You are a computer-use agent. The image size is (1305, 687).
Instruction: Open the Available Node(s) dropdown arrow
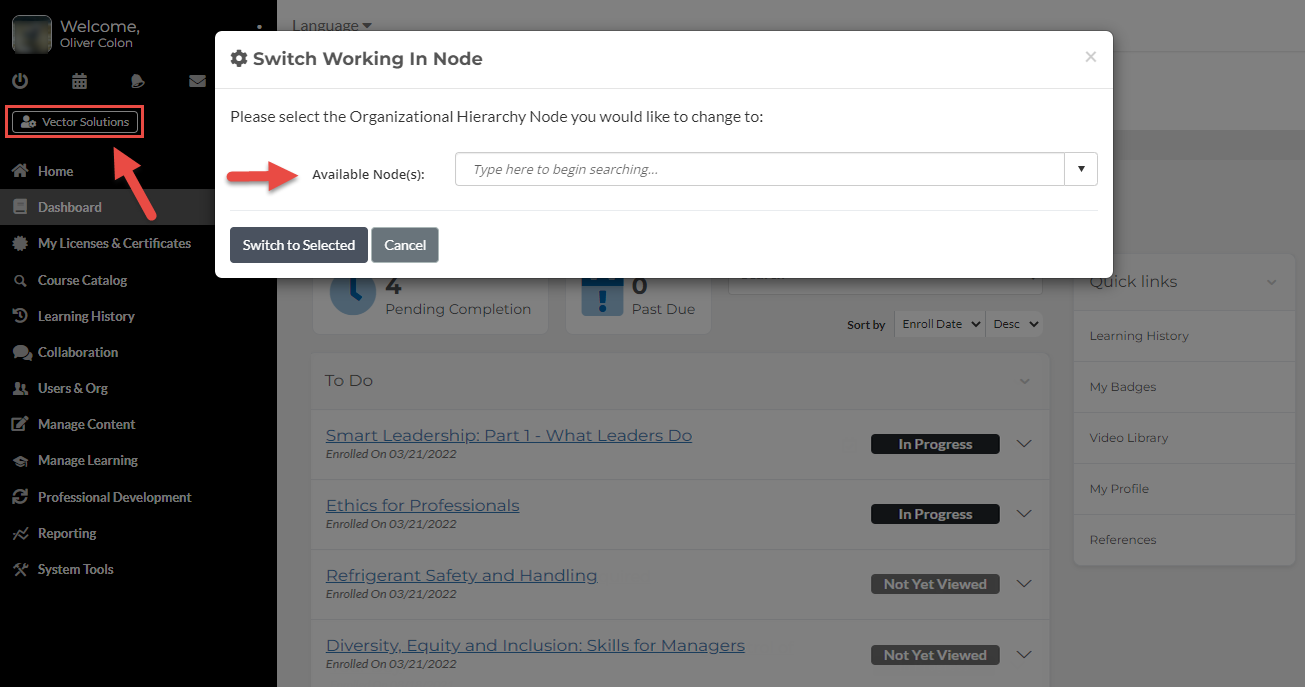1081,169
